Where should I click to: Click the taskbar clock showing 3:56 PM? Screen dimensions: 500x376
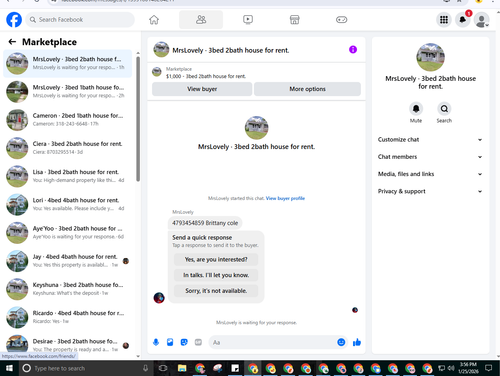click(468, 368)
